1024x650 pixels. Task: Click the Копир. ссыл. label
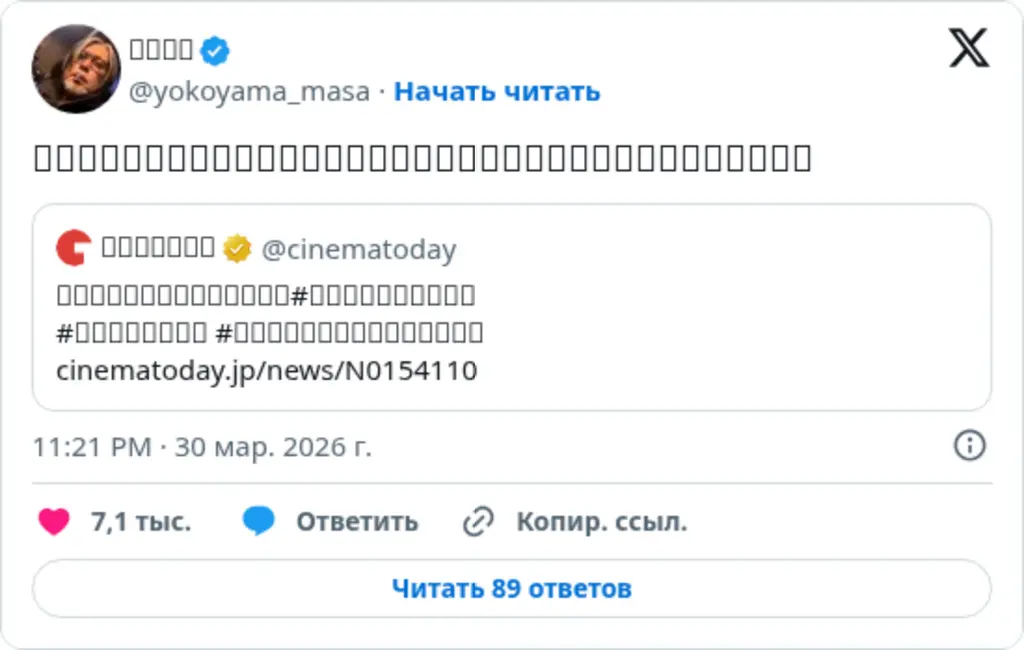point(601,522)
